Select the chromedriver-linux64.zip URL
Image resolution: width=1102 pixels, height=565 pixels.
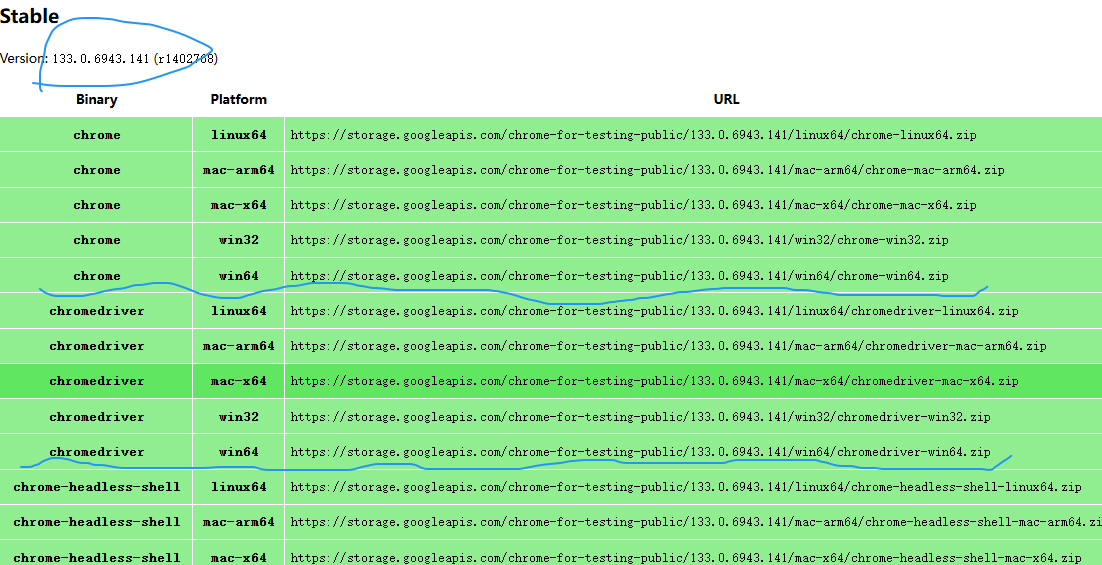click(x=654, y=311)
